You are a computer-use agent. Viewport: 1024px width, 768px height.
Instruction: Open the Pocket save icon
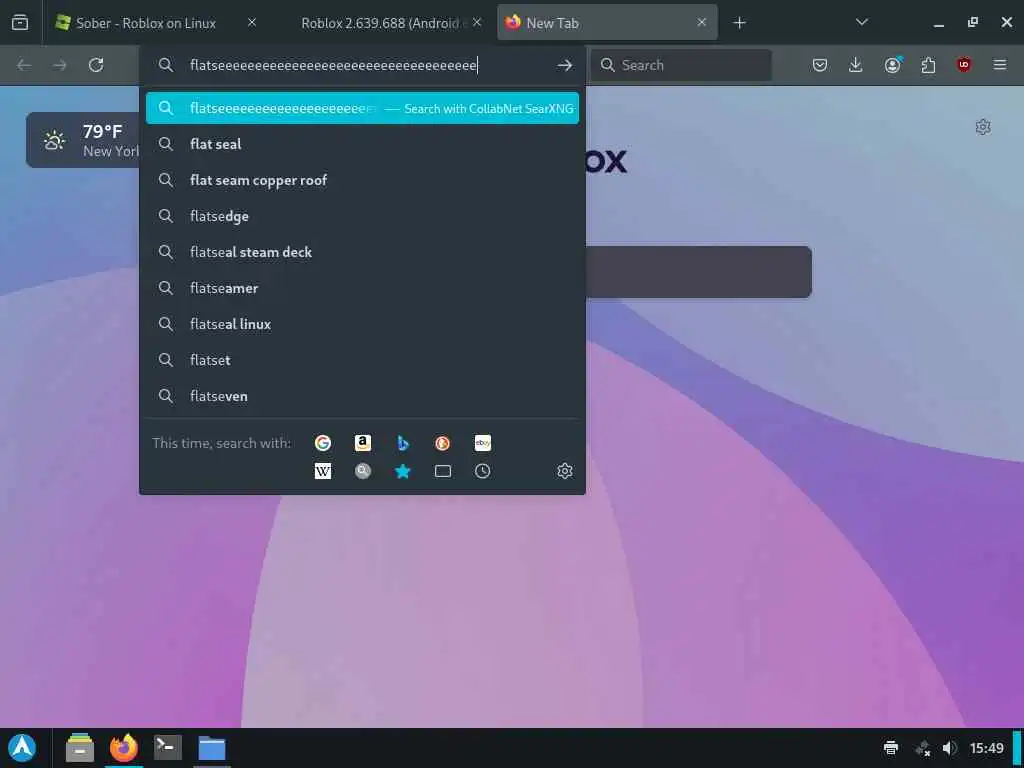pyautogui.click(x=820, y=65)
